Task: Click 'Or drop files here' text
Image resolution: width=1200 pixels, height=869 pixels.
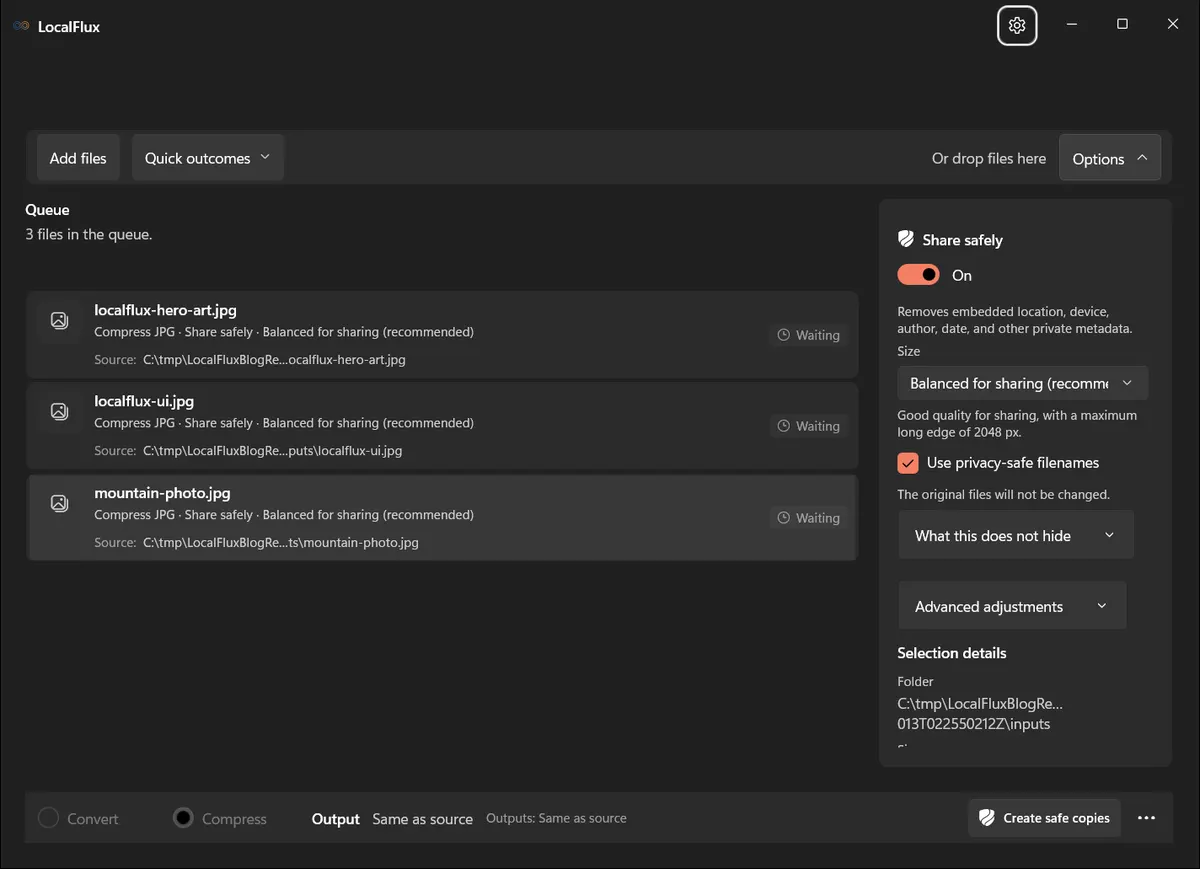Action: pyautogui.click(x=989, y=158)
